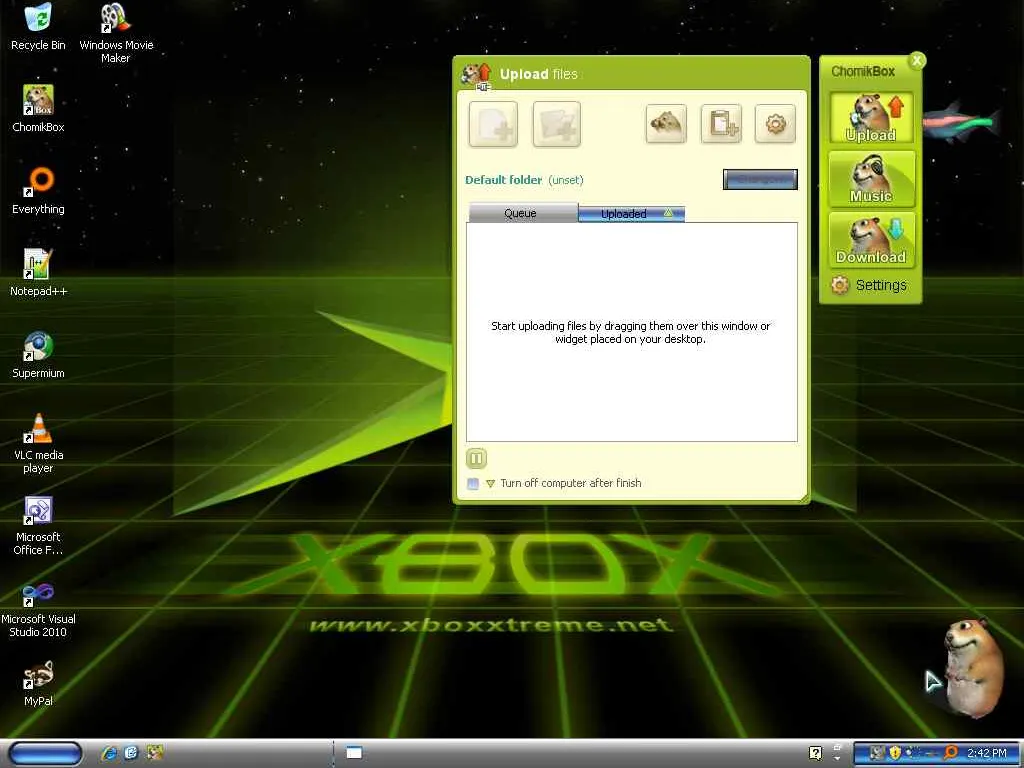1024x768 pixels.
Task: Select the Notepad++ desktop shortcut
Action: point(38,273)
